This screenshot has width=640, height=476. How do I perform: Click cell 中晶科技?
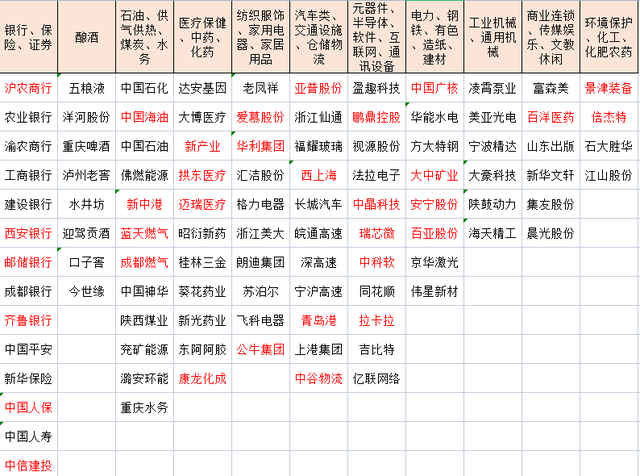376,204
